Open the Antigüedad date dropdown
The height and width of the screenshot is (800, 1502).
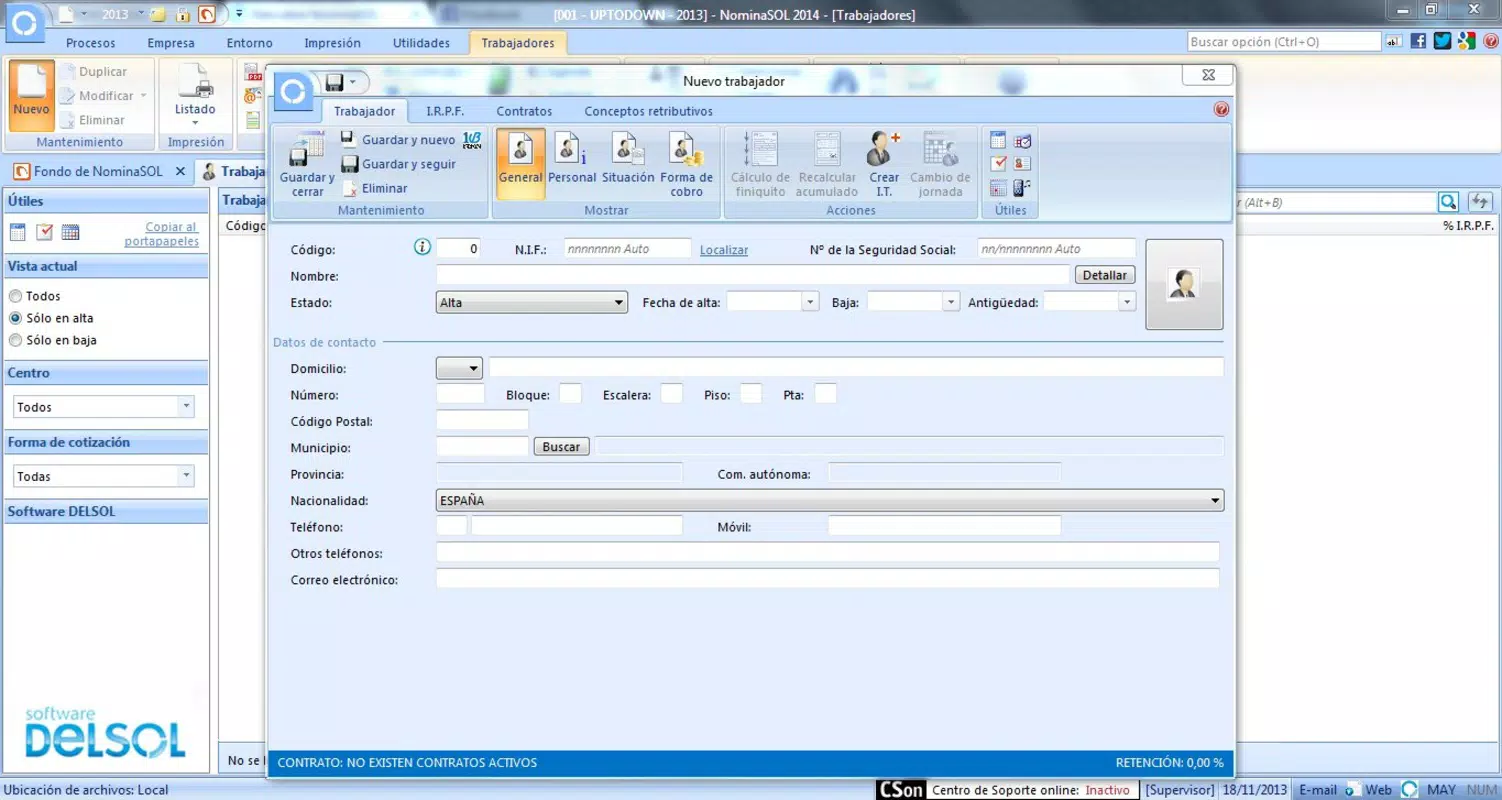[x=1128, y=302]
